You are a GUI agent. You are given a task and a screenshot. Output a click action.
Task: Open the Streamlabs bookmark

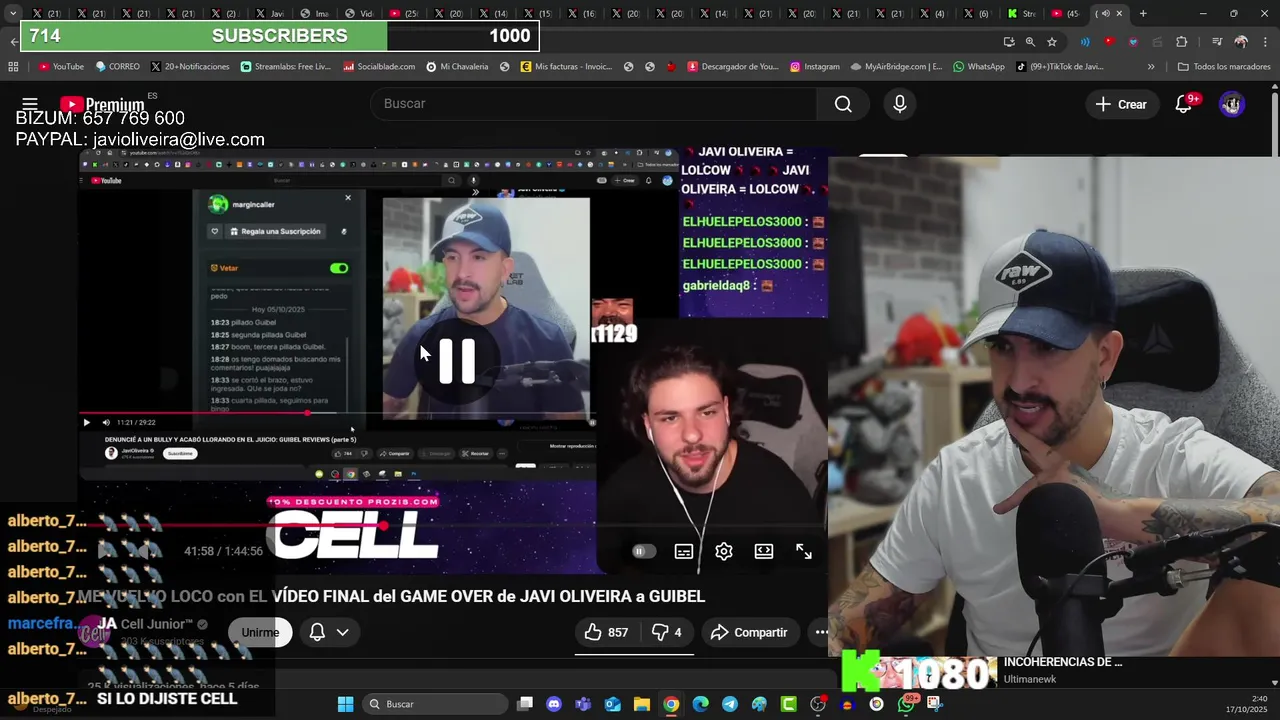[286, 66]
